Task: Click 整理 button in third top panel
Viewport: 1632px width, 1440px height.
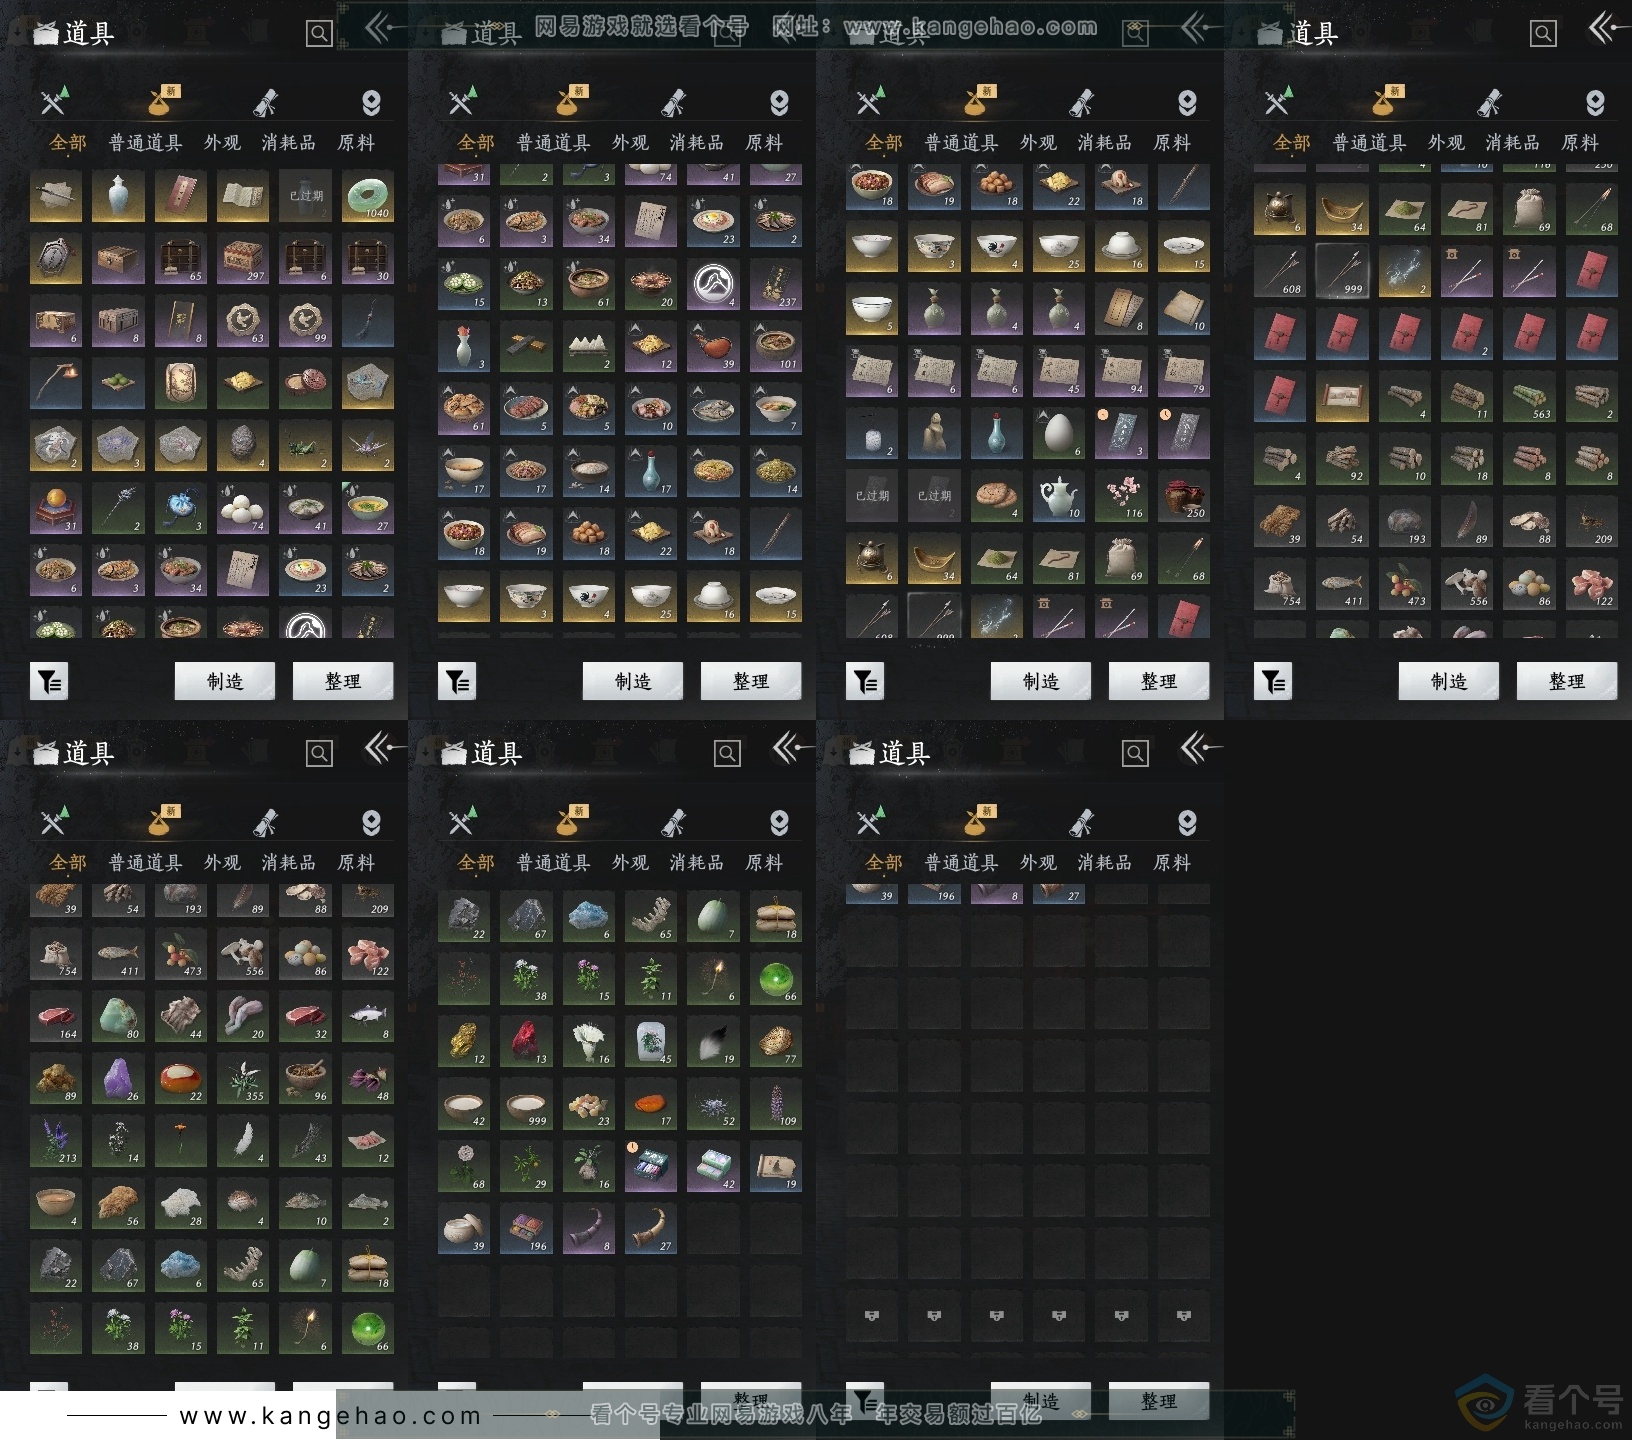Action: coord(1159,681)
